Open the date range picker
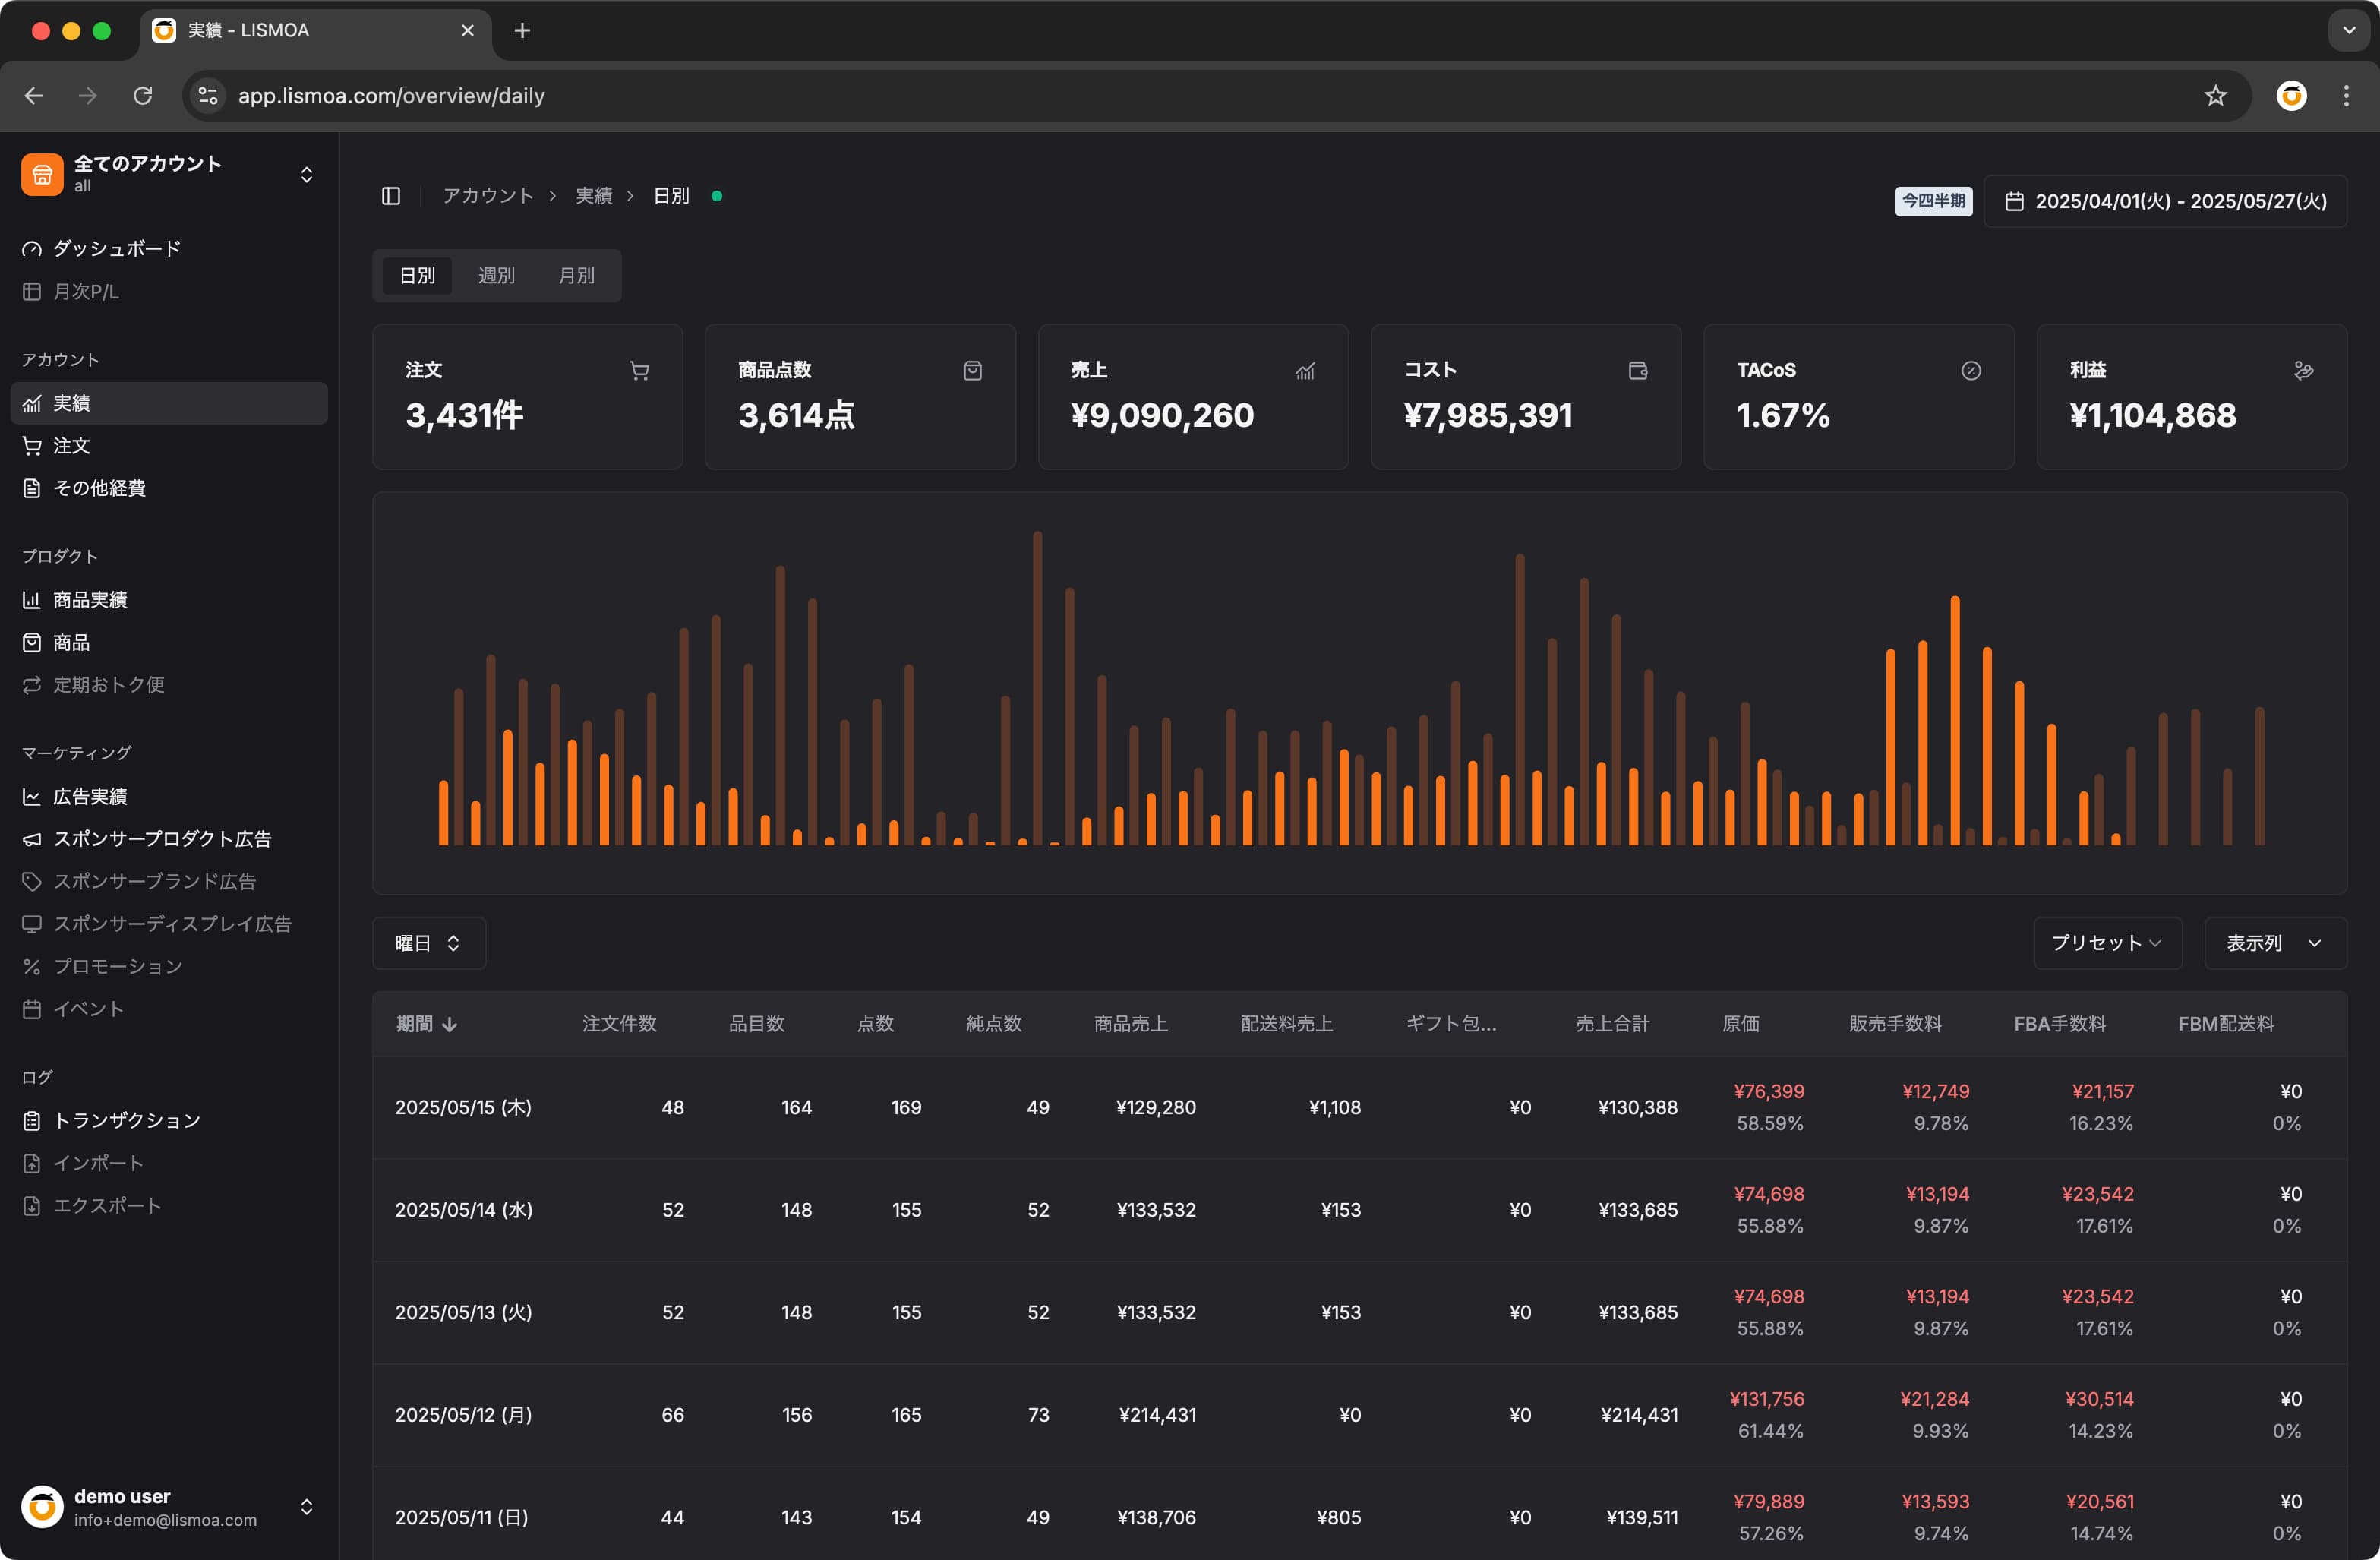 point(2165,201)
